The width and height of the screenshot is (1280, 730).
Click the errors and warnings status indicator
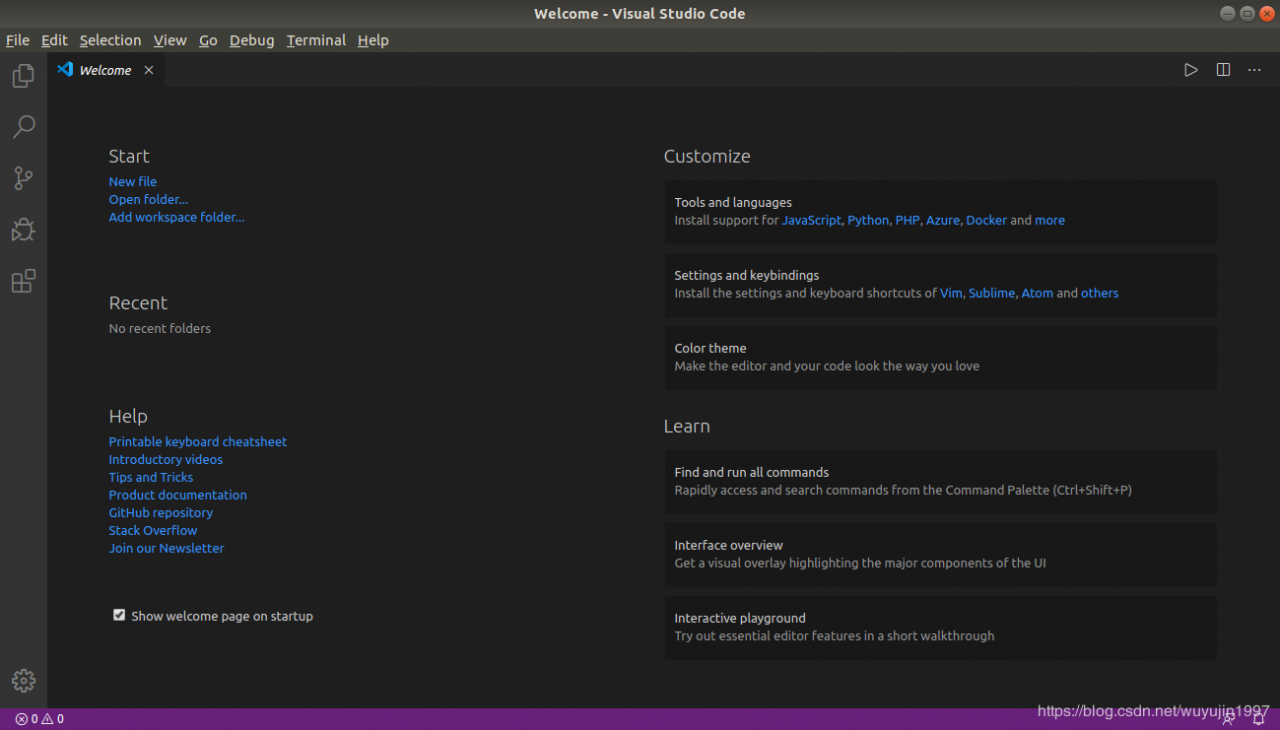click(40, 719)
